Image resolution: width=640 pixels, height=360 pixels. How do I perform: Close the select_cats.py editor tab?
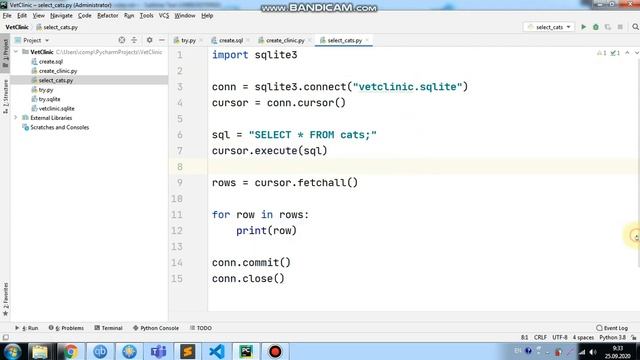(x=367, y=40)
